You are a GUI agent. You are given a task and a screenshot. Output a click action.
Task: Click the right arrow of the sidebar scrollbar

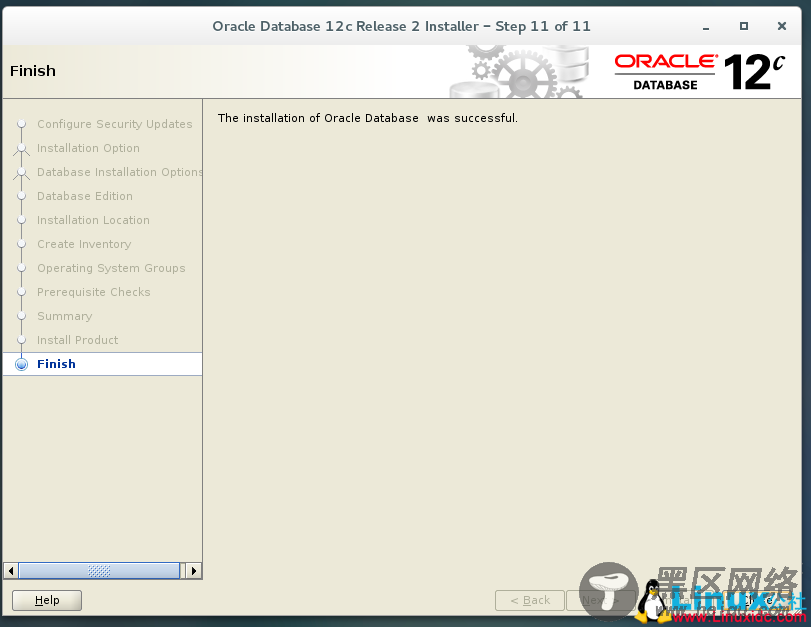(193, 571)
